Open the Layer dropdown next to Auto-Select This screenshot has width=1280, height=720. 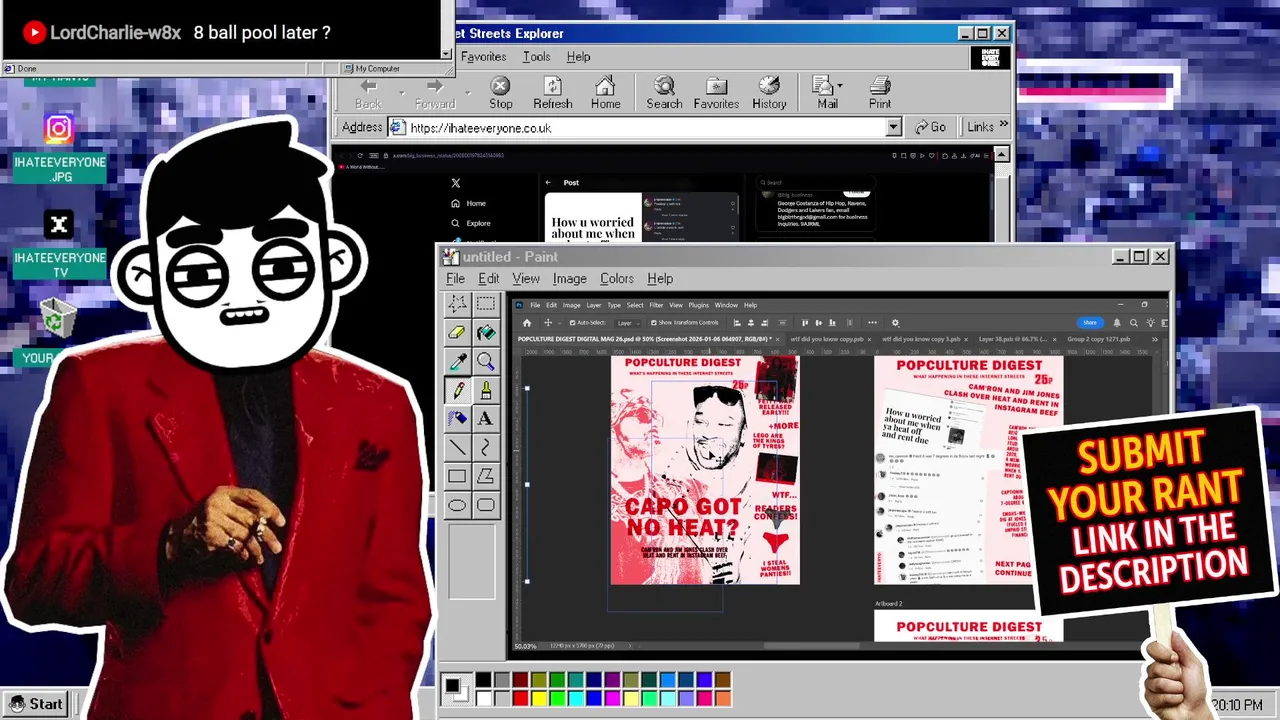tap(628, 323)
